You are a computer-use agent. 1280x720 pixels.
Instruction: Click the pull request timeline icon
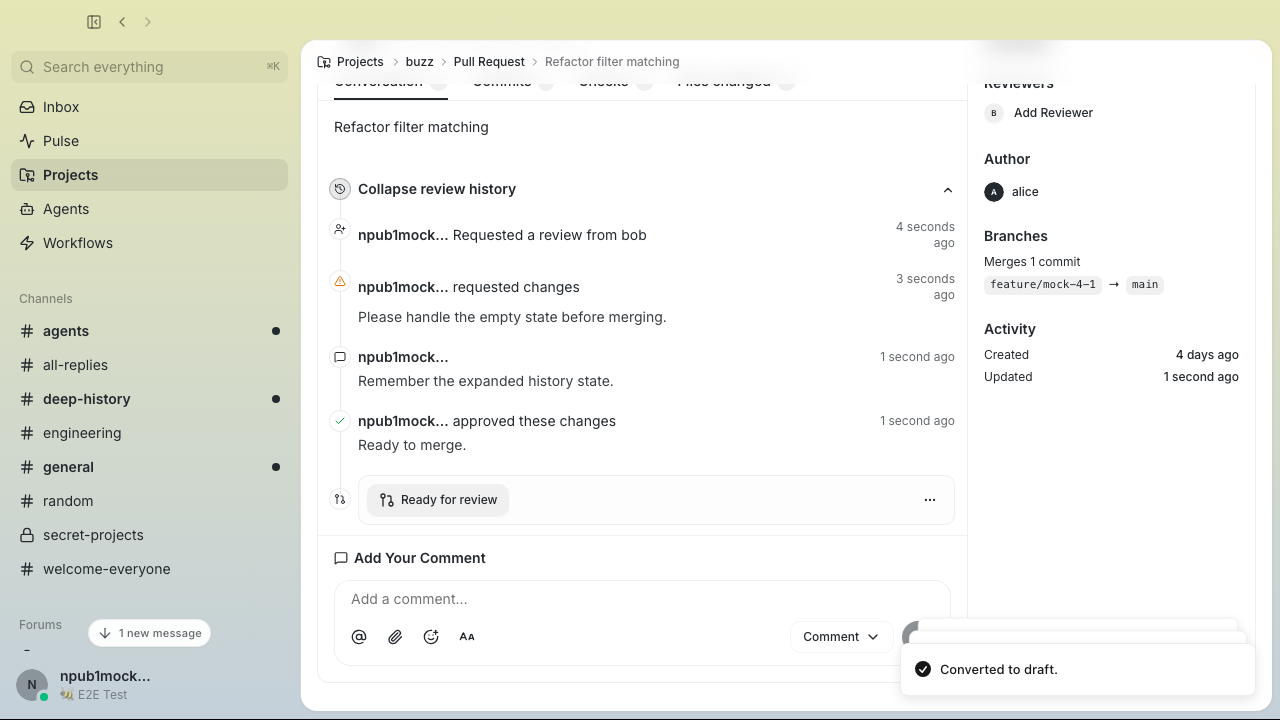(x=340, y=499)
